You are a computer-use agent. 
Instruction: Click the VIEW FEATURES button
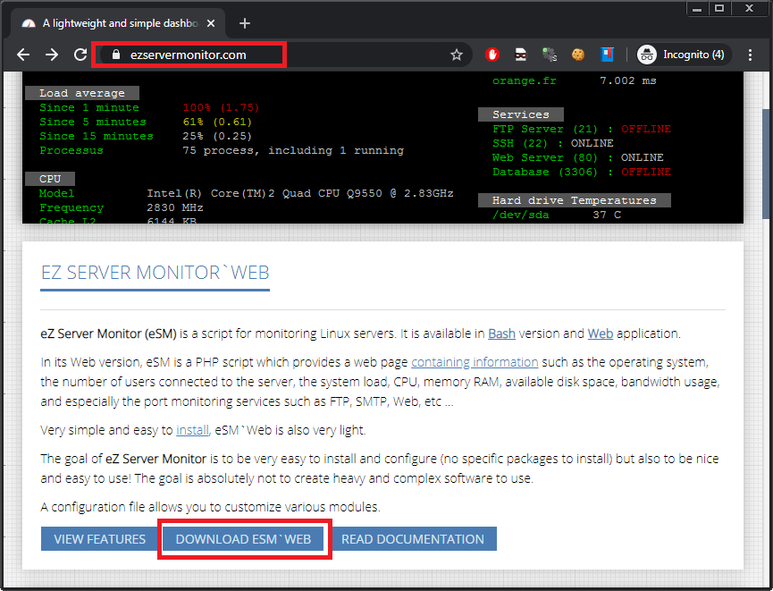tap(100, 539)
